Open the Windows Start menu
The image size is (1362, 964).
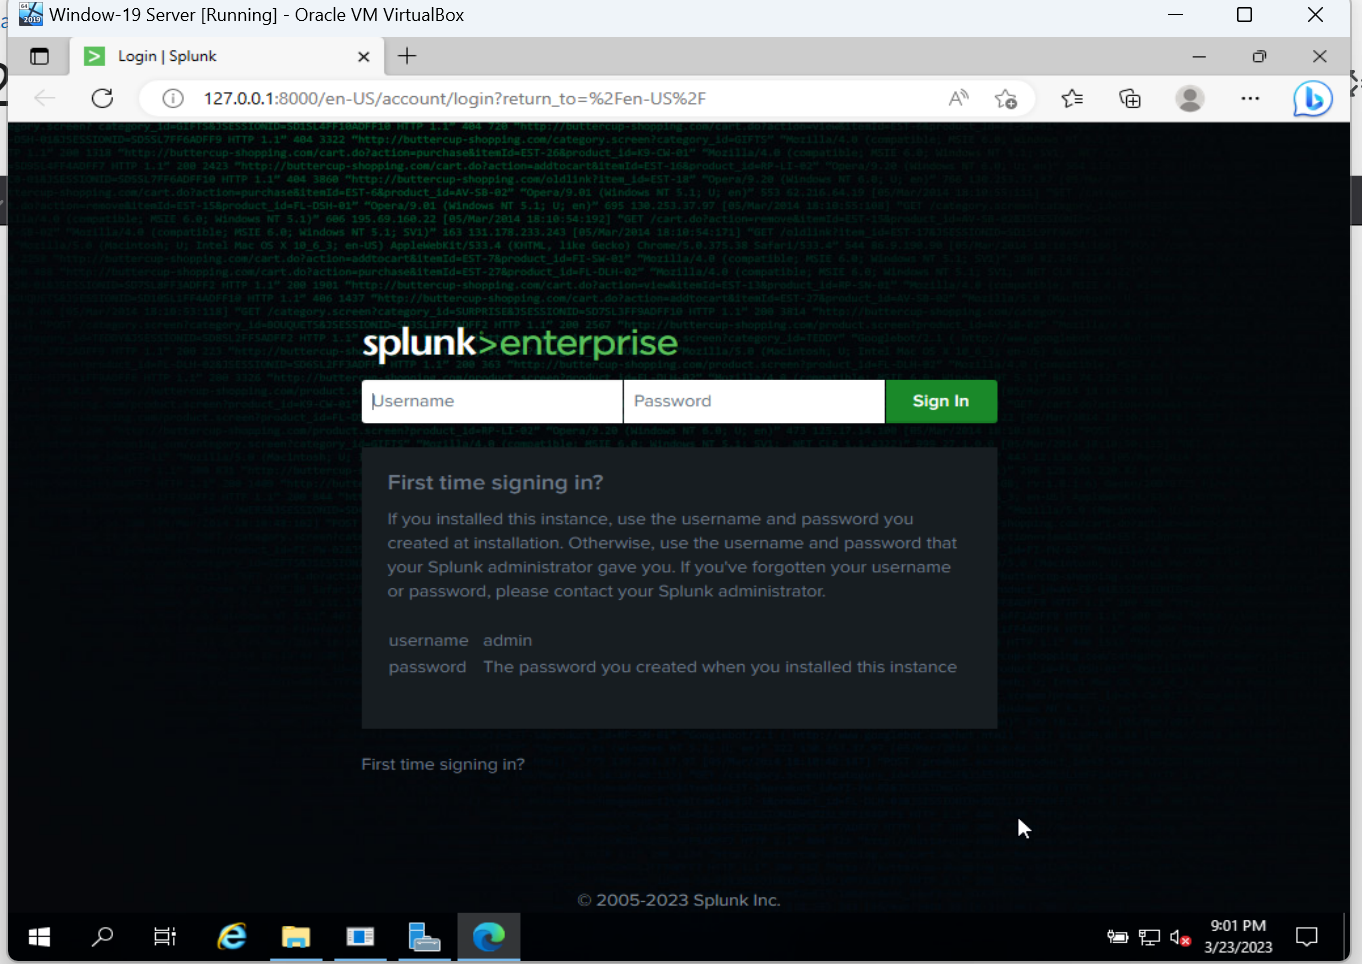(x=39, y=937)
